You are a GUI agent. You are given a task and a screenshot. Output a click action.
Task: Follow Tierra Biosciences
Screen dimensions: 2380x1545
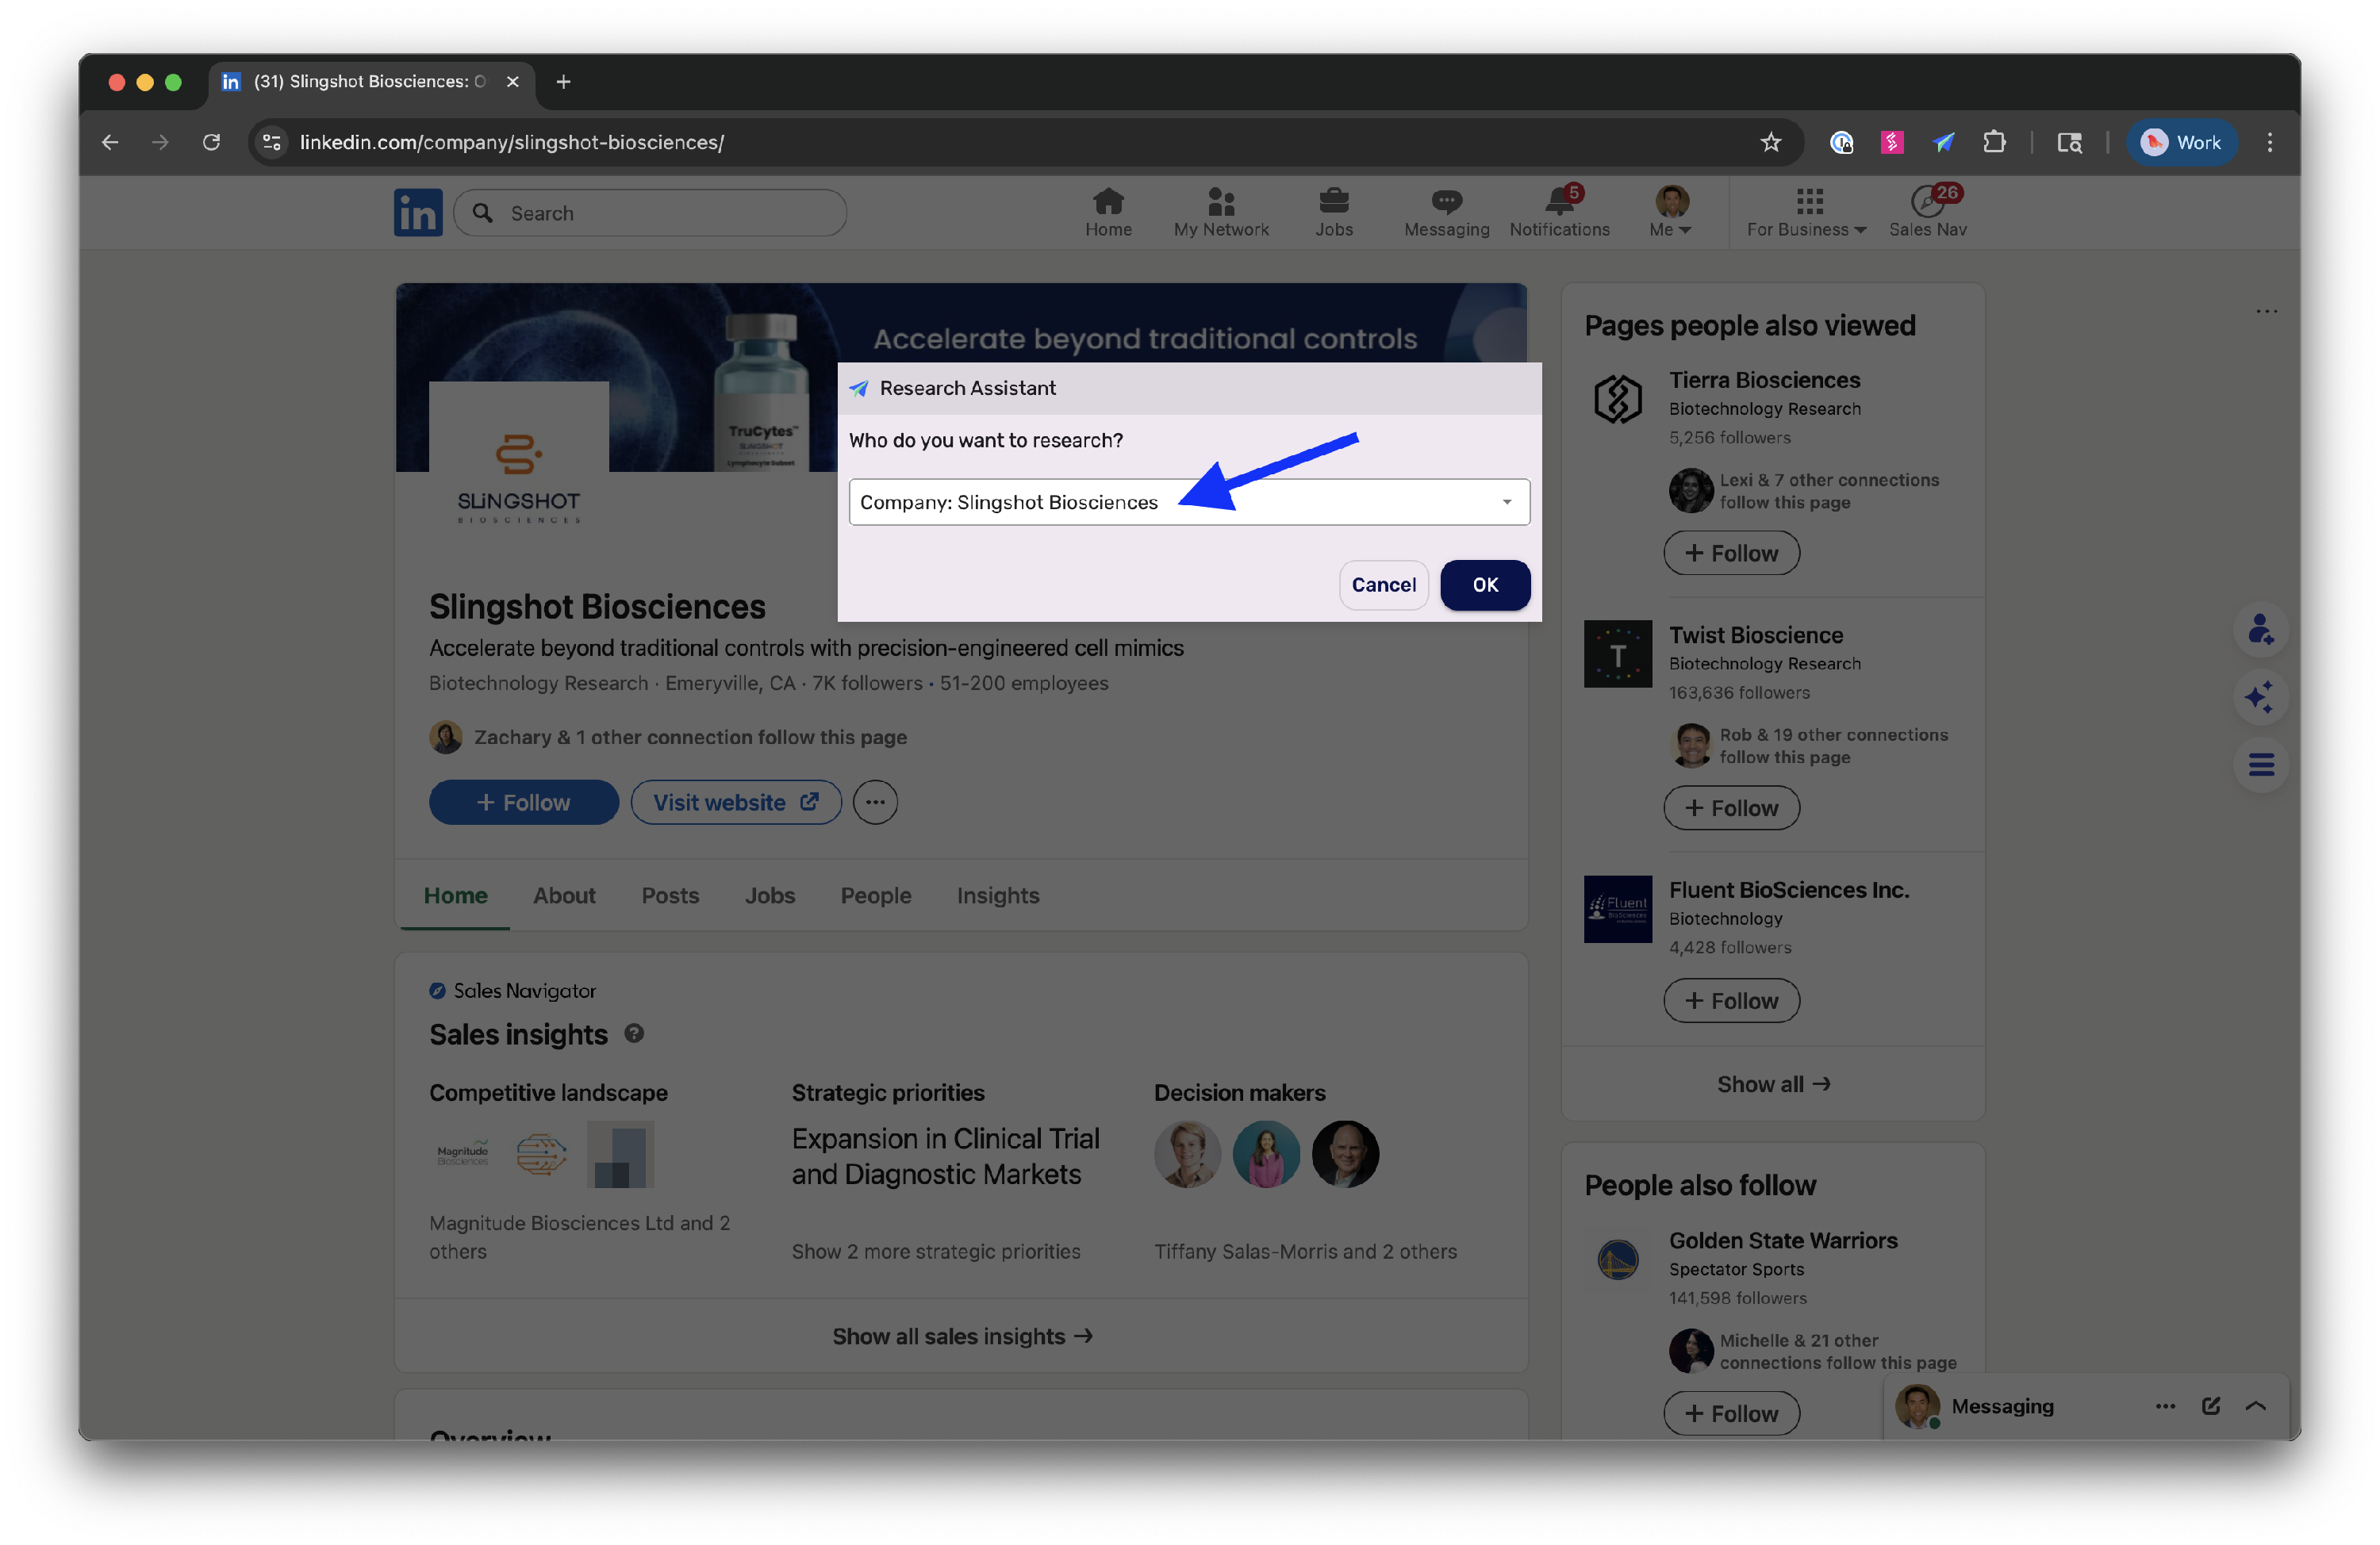1731,553
